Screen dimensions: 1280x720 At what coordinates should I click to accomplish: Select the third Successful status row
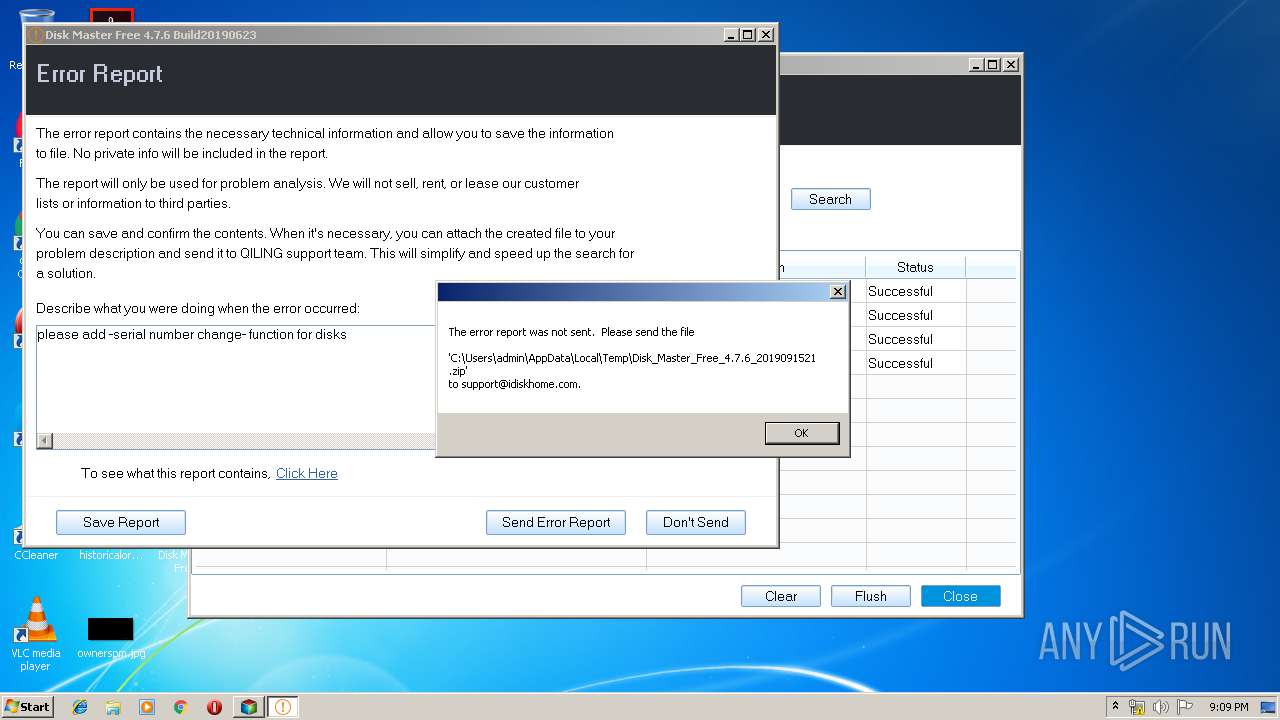click(900, 339)
